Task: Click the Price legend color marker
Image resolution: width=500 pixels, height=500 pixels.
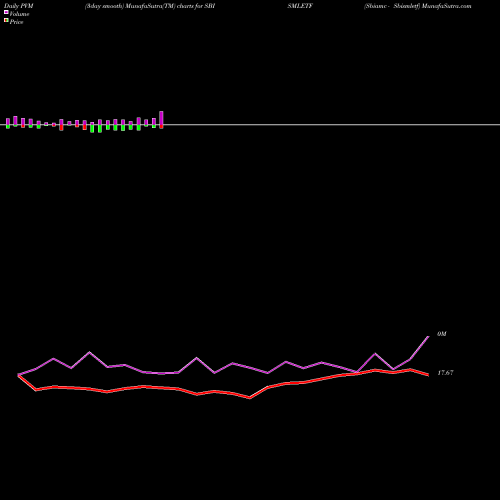Action: [6, 20]
